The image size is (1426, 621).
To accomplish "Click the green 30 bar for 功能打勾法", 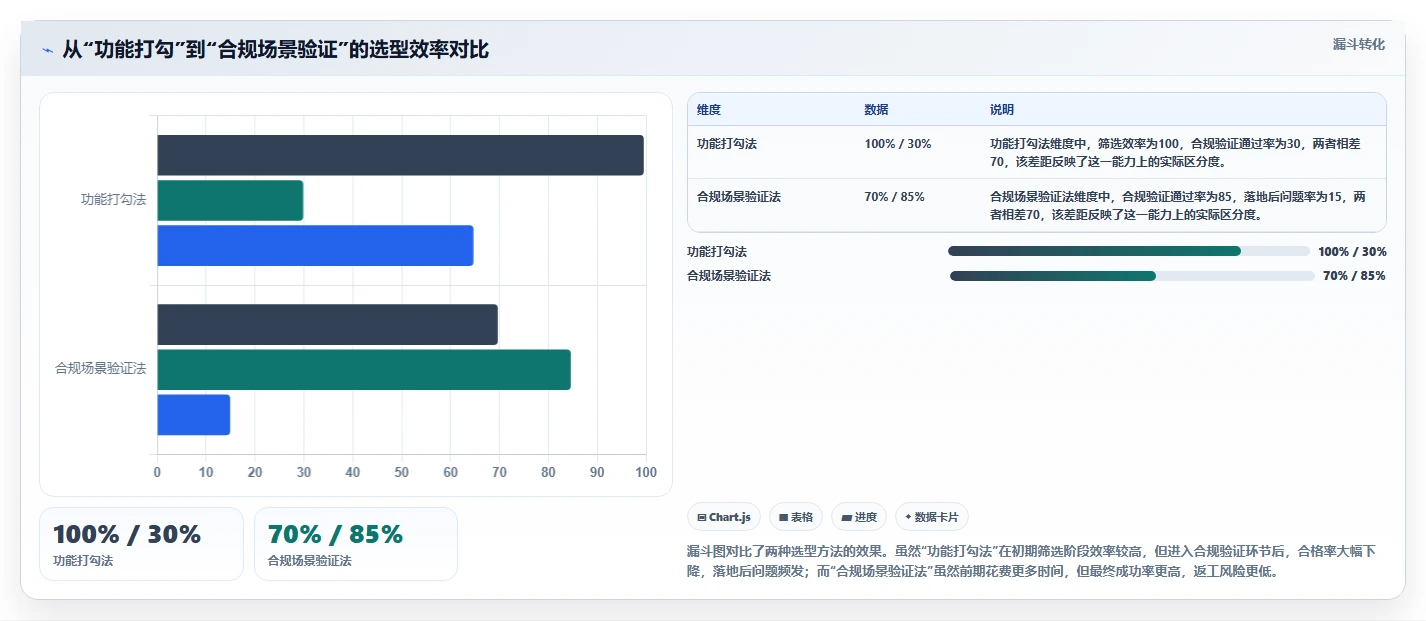I will click(x=230, y=200).
